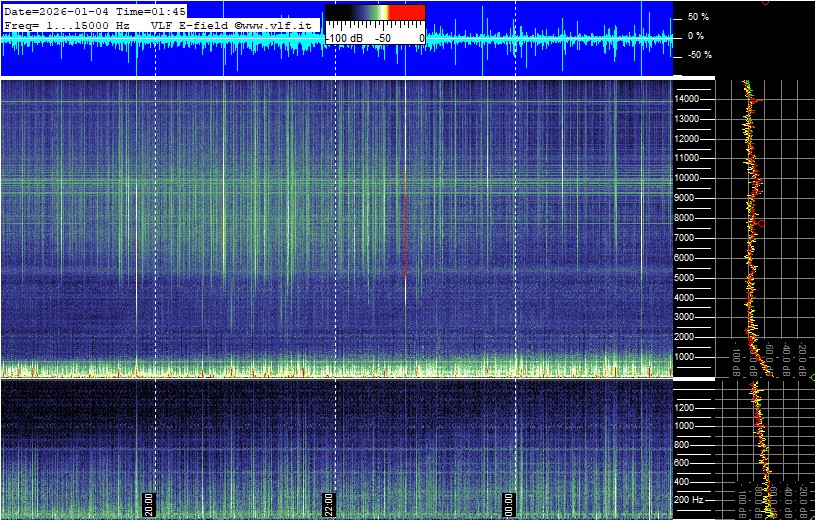
Task: Select the 22:00 time marker
Action: [329, 504]
